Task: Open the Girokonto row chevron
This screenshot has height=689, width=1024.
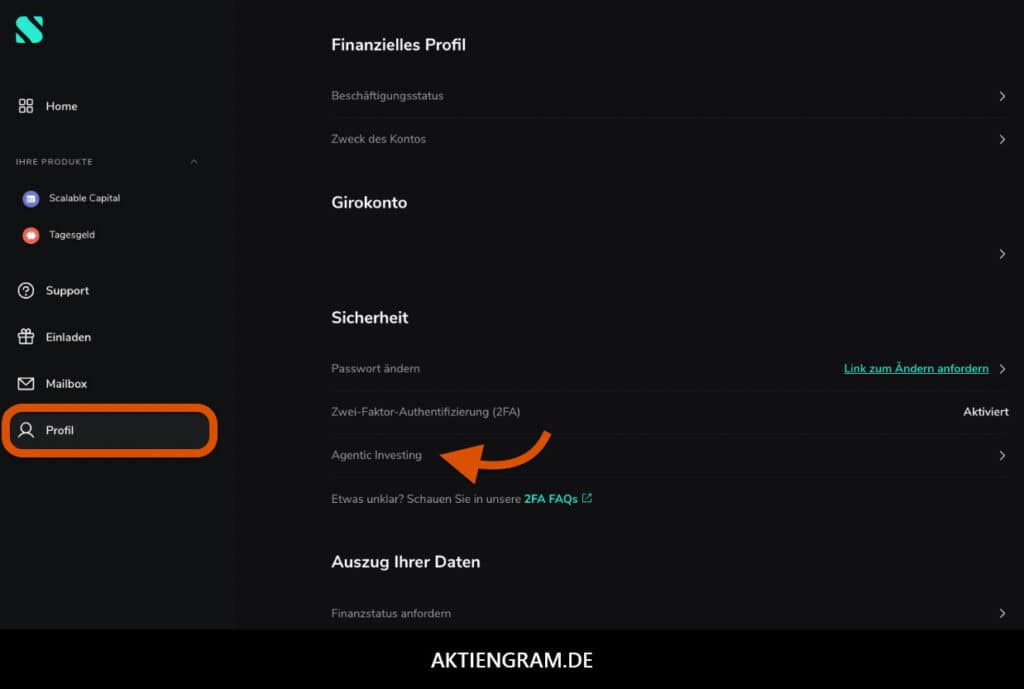Action: point(1002,253)
